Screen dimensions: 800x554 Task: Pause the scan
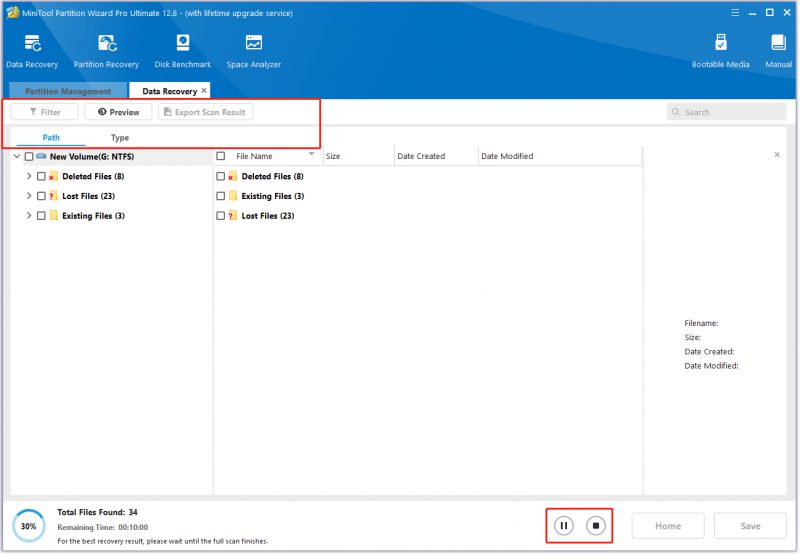point(564,525)
